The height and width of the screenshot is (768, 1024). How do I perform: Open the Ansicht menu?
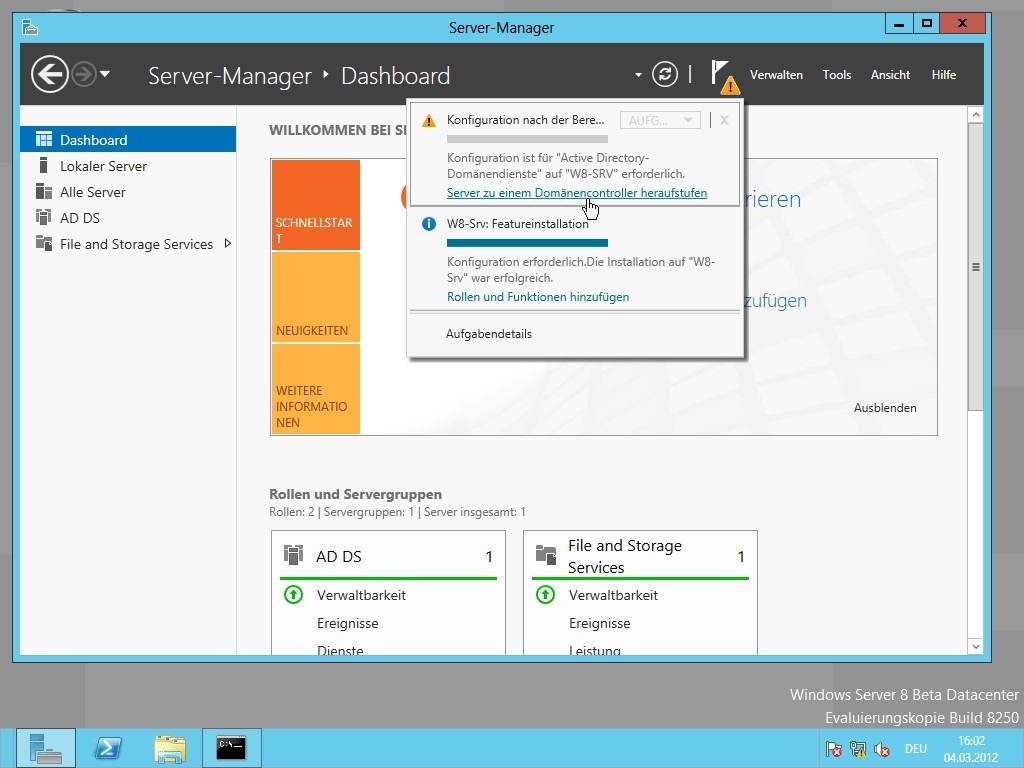(x=890, y=74)
